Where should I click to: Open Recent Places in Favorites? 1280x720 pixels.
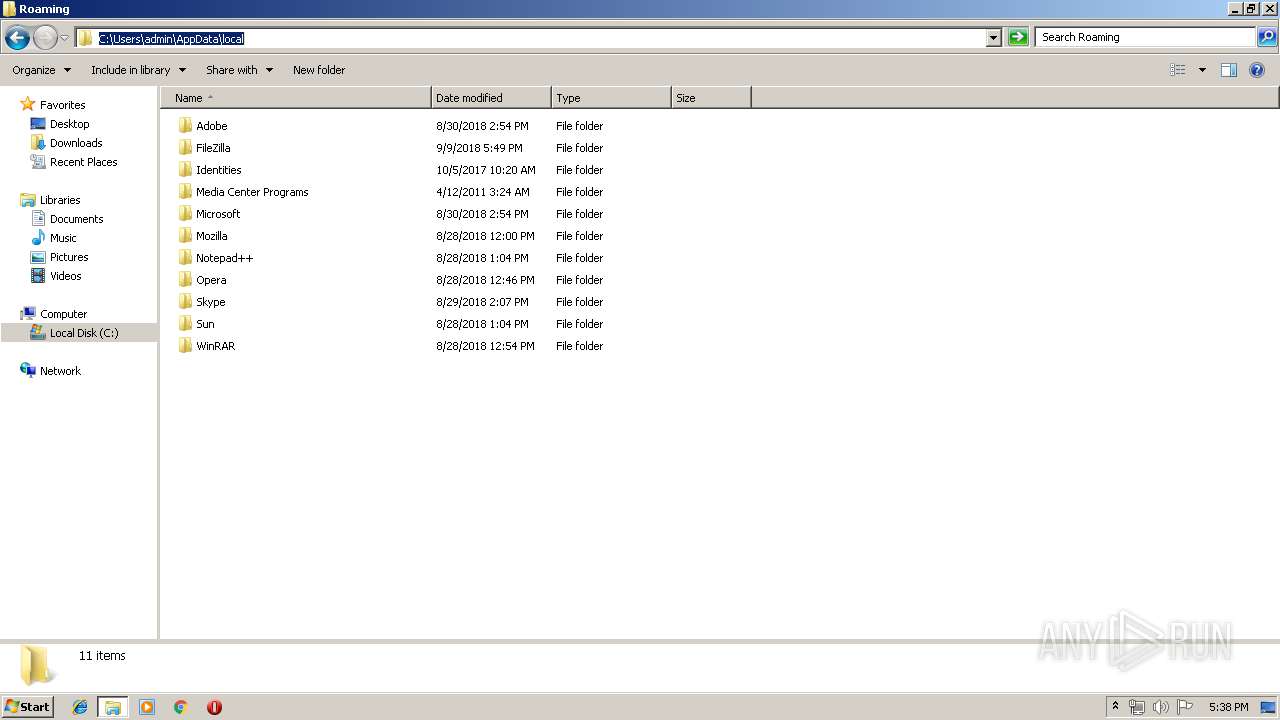83,162
